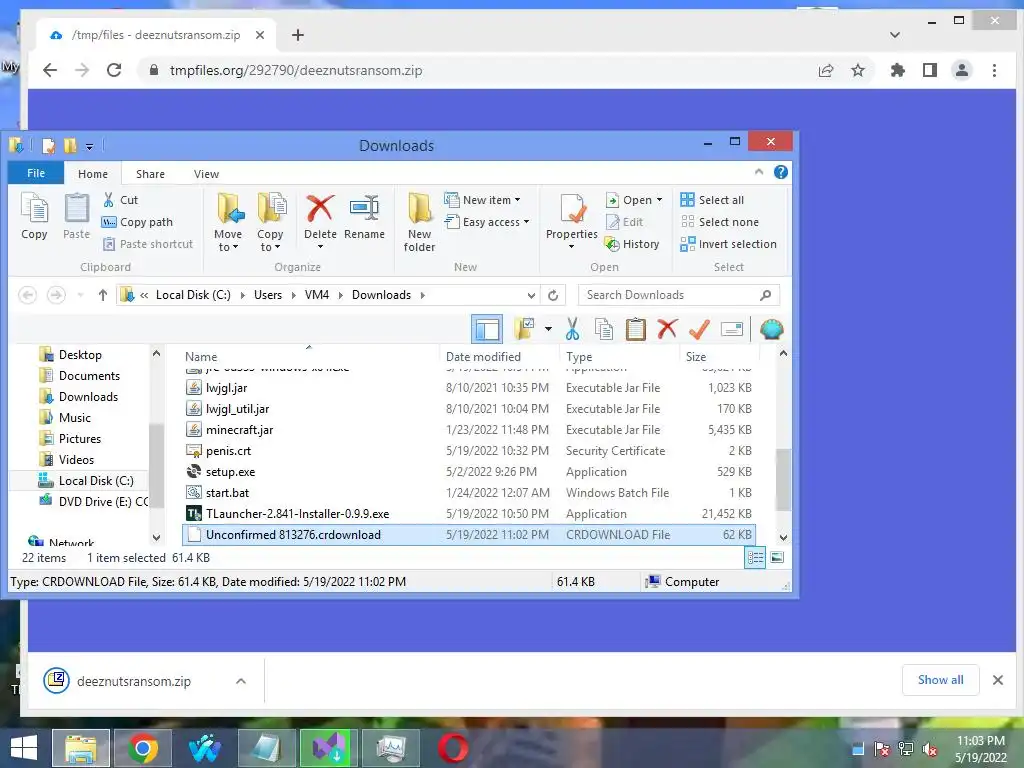1024x768 pixels.
Task: Launch Opera from the taskbar
Action: pyautogui.click(x=453, y=748)
